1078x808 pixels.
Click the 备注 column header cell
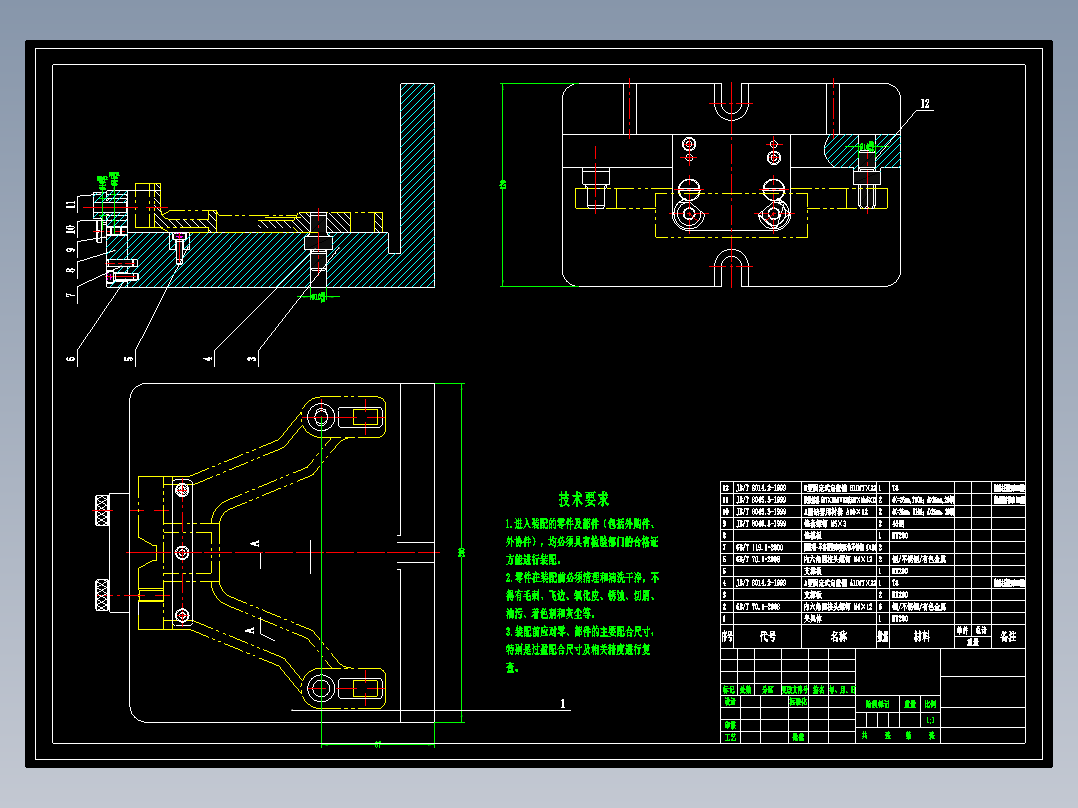[1008, 636]
